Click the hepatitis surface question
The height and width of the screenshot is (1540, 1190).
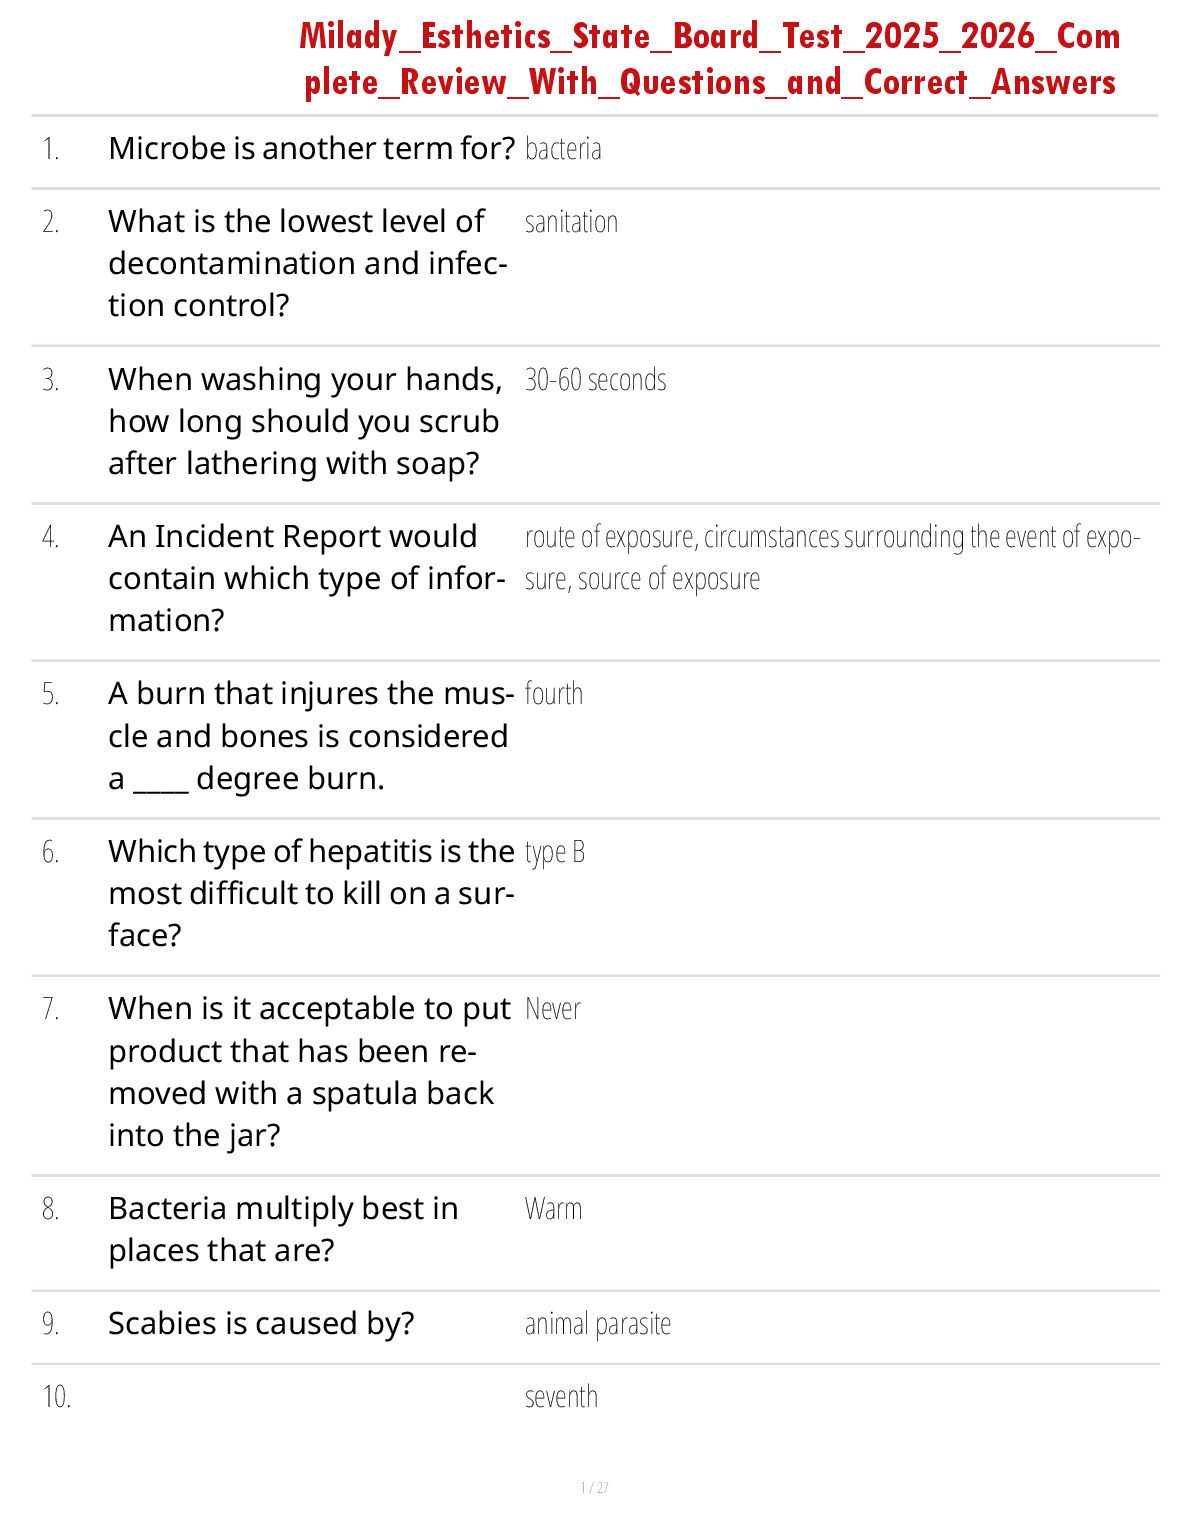[x=310, y=893]
